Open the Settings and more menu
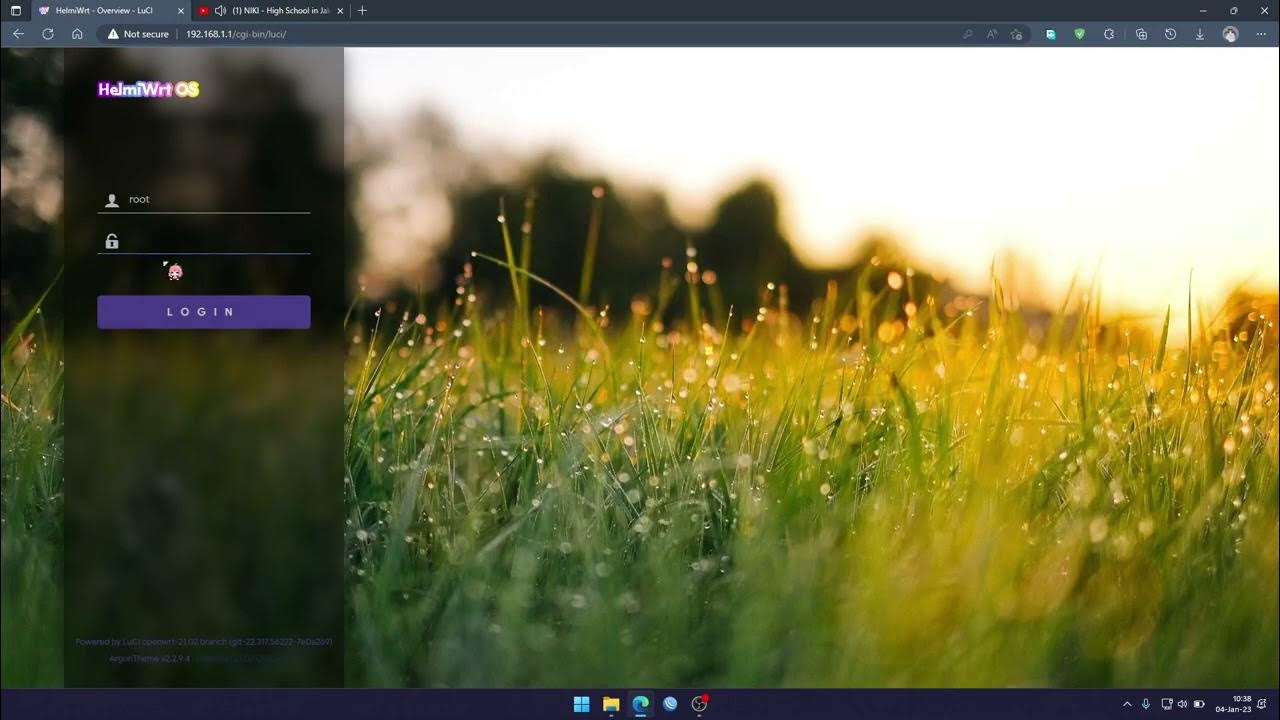Image resolution: width=1280 pixels, height=720 pixels. pos(1260,34)
